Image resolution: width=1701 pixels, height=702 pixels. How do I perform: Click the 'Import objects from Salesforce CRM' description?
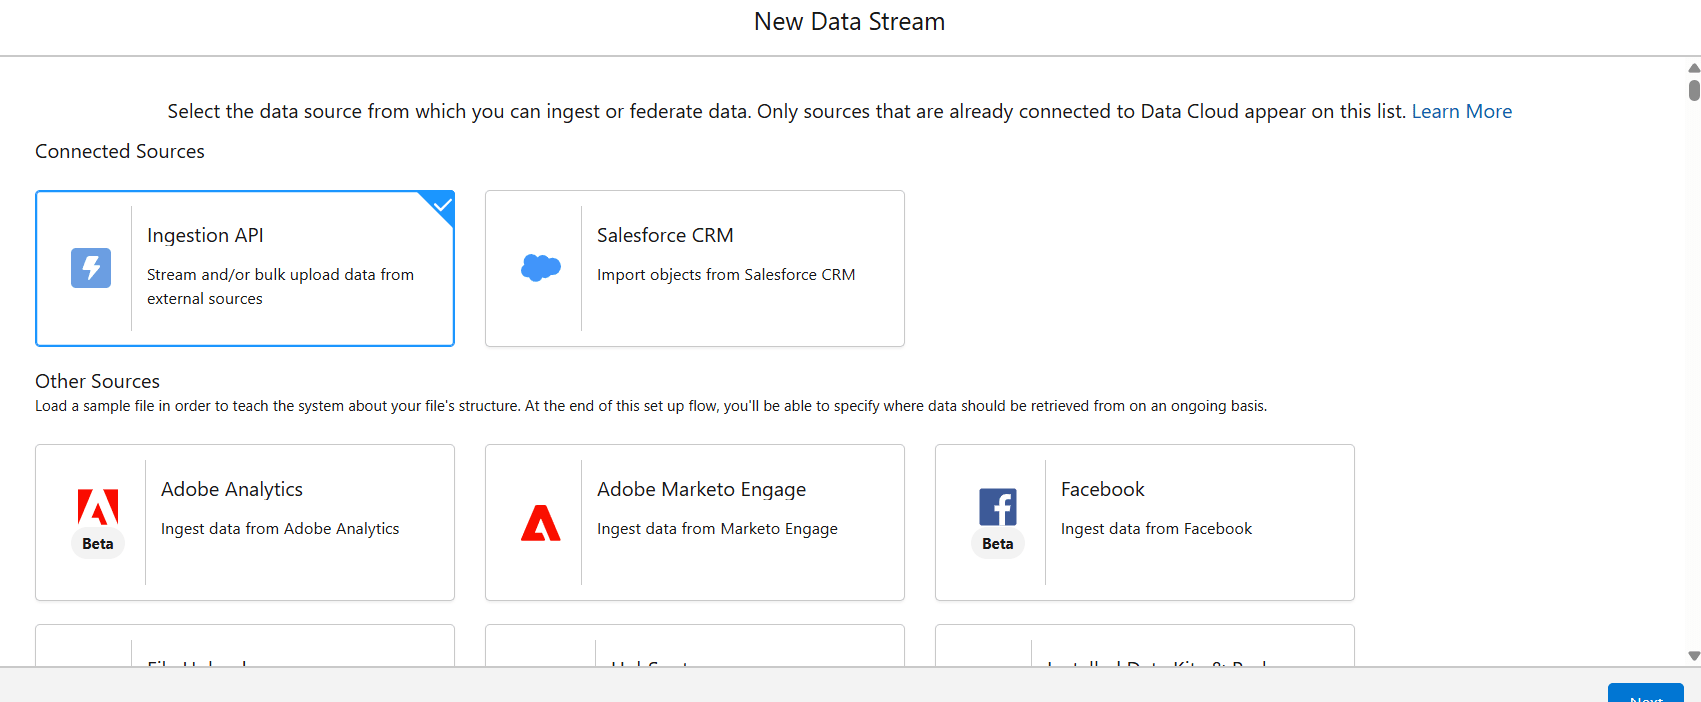[x=726, y=275]
